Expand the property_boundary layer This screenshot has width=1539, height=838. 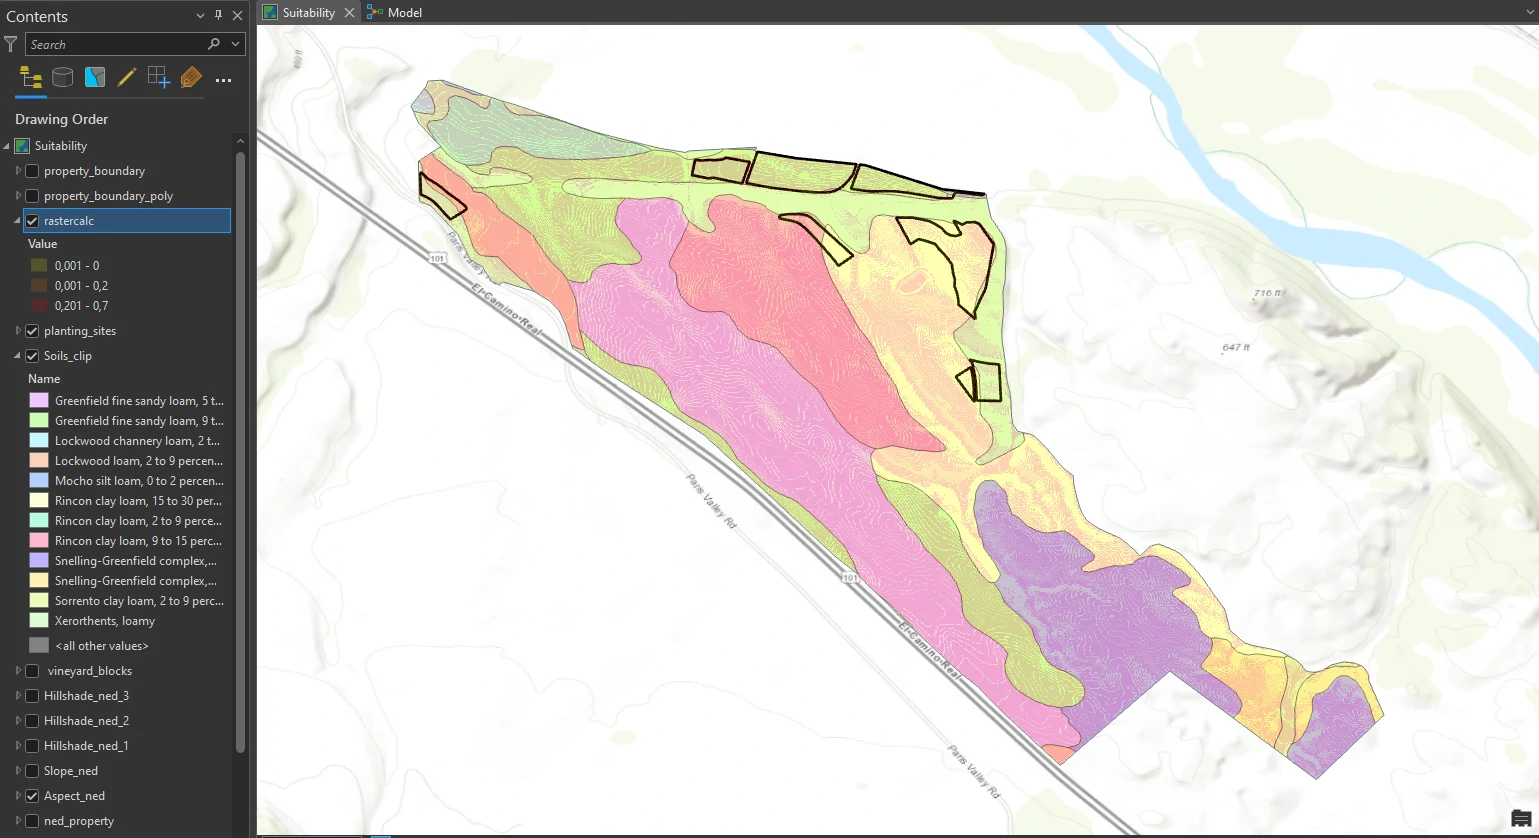tap(18, 171)
